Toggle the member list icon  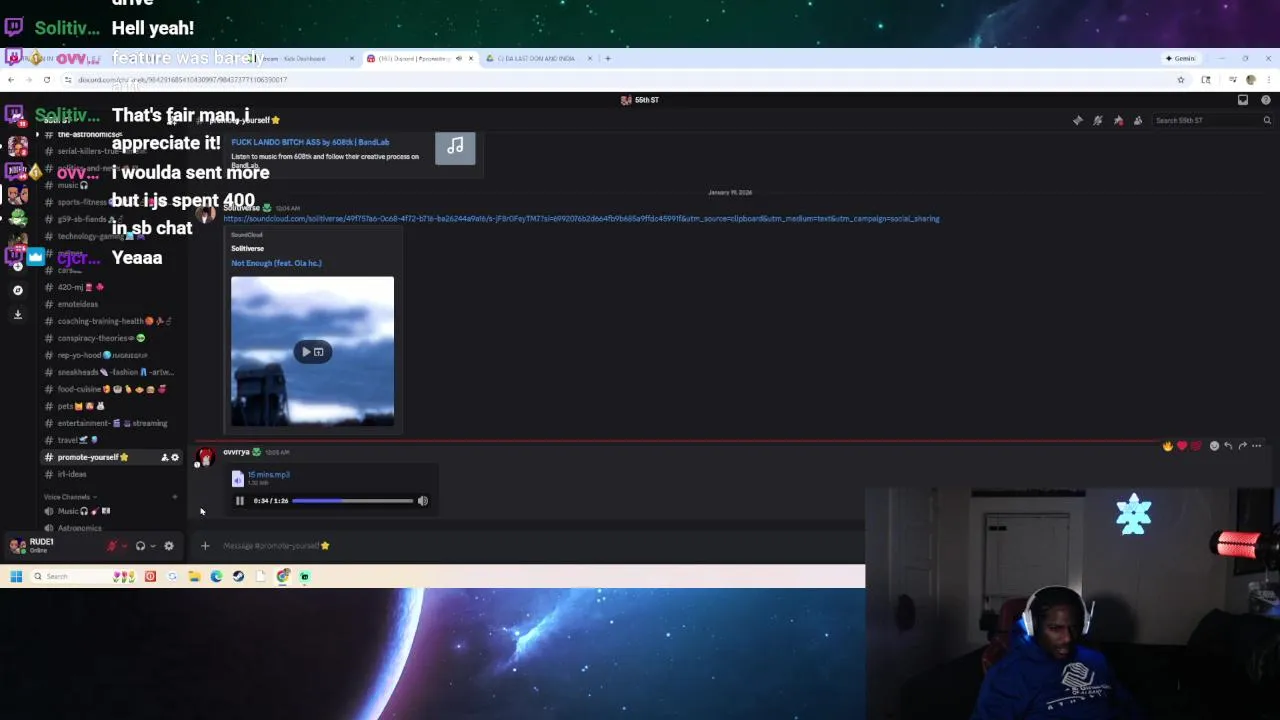(1138, 120)
